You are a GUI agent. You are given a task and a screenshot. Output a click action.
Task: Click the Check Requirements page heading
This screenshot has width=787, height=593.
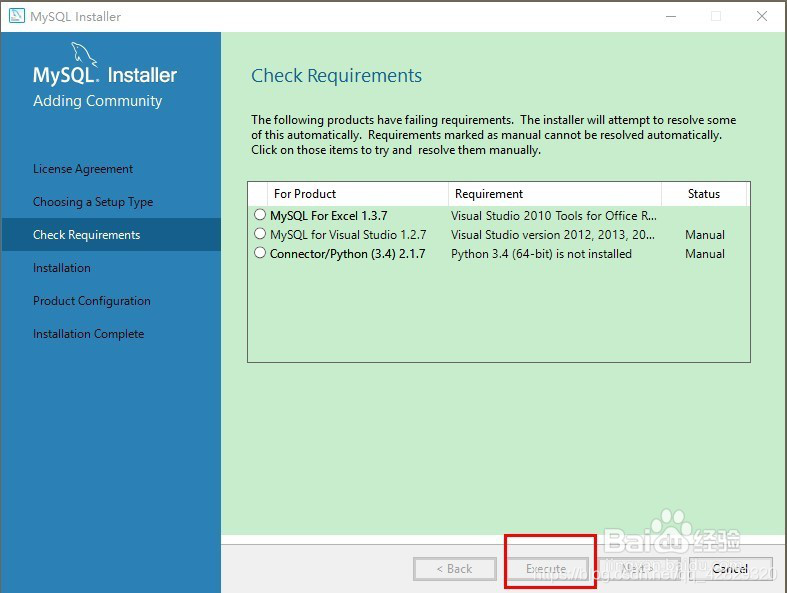336,76
